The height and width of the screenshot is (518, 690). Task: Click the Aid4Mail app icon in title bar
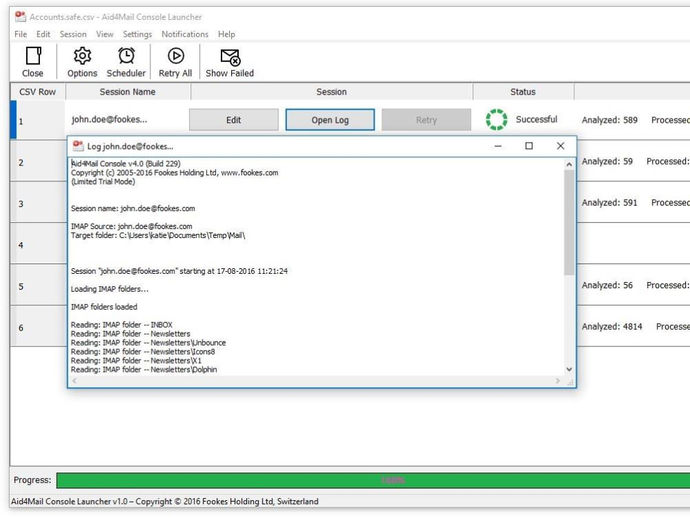click(20, 17)
